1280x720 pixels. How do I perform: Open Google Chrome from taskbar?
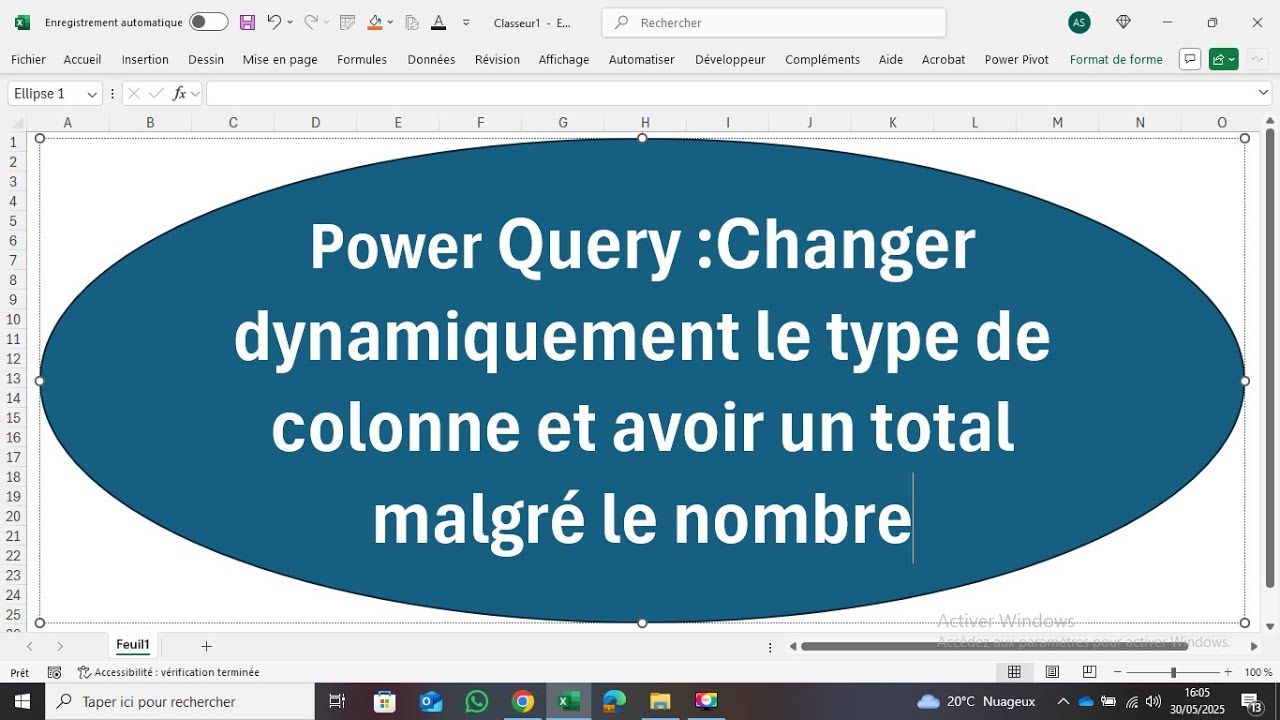coord(523,701)
